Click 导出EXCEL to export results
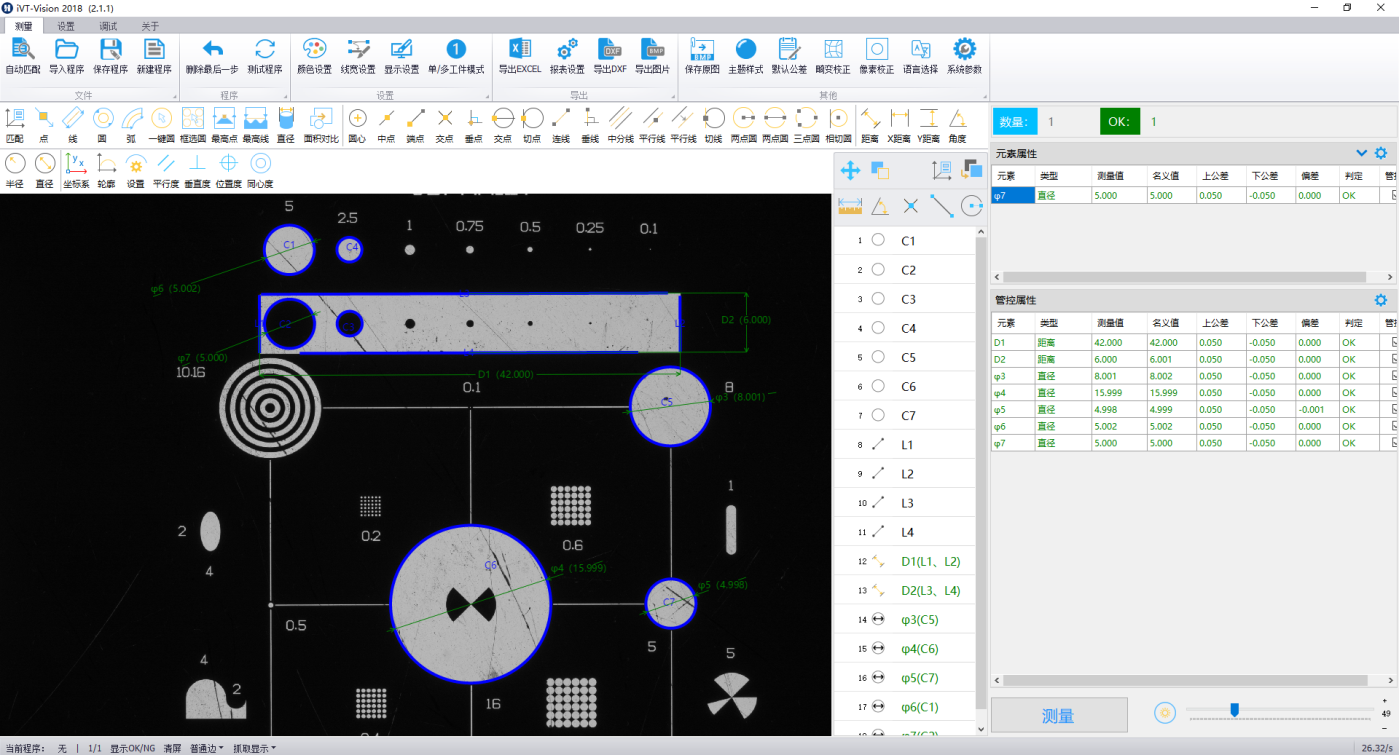 point(519,54)
